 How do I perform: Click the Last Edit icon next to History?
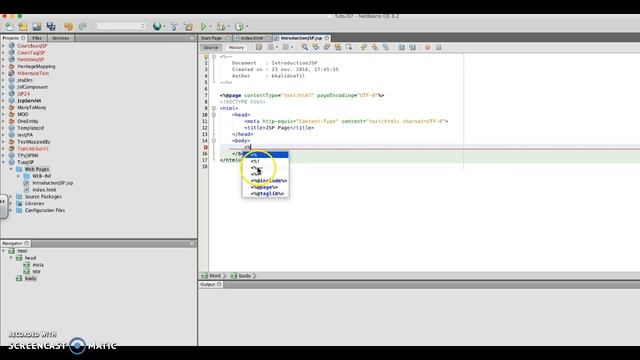click(x=259, y=47)
